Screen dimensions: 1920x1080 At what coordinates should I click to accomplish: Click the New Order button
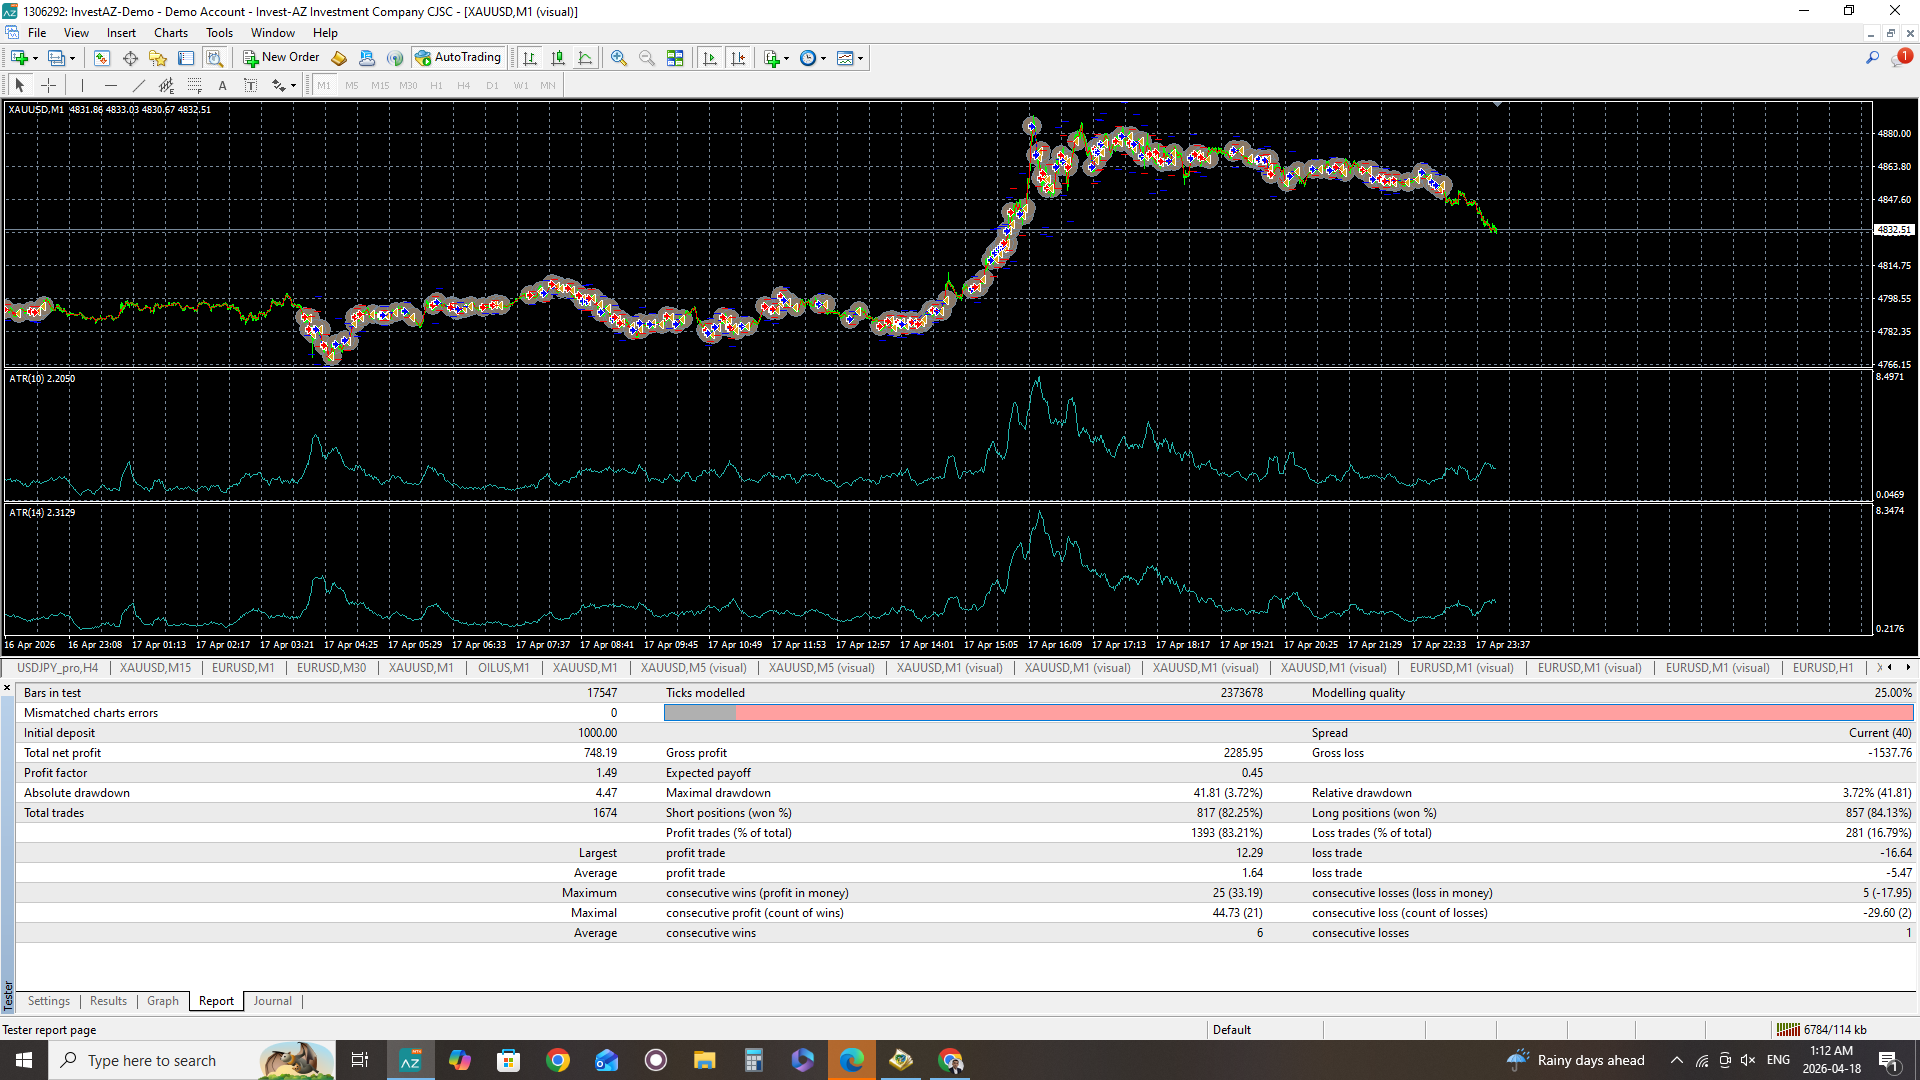pyautogui.click(x=281, y=58)
